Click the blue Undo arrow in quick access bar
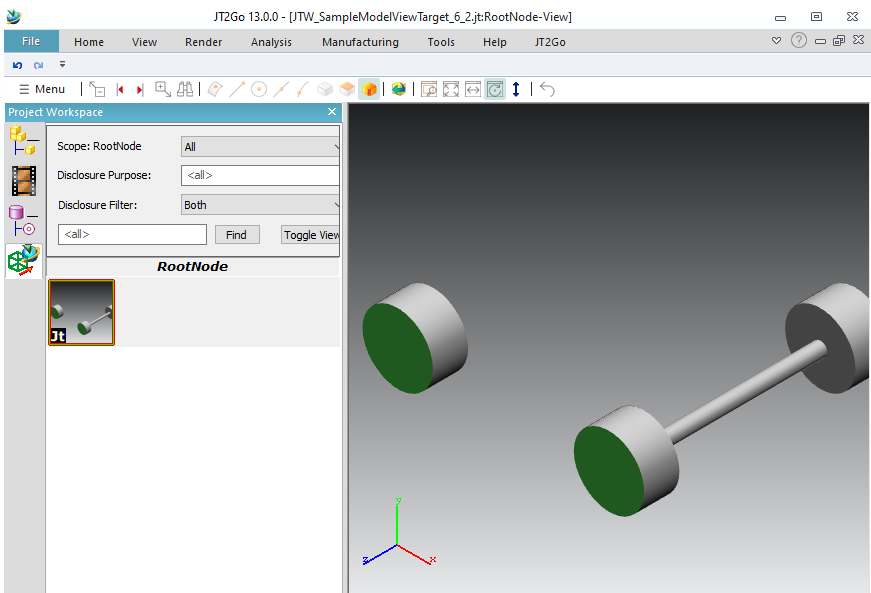The image size is (871, 593). pyautogui.click(x=17, y=65)
